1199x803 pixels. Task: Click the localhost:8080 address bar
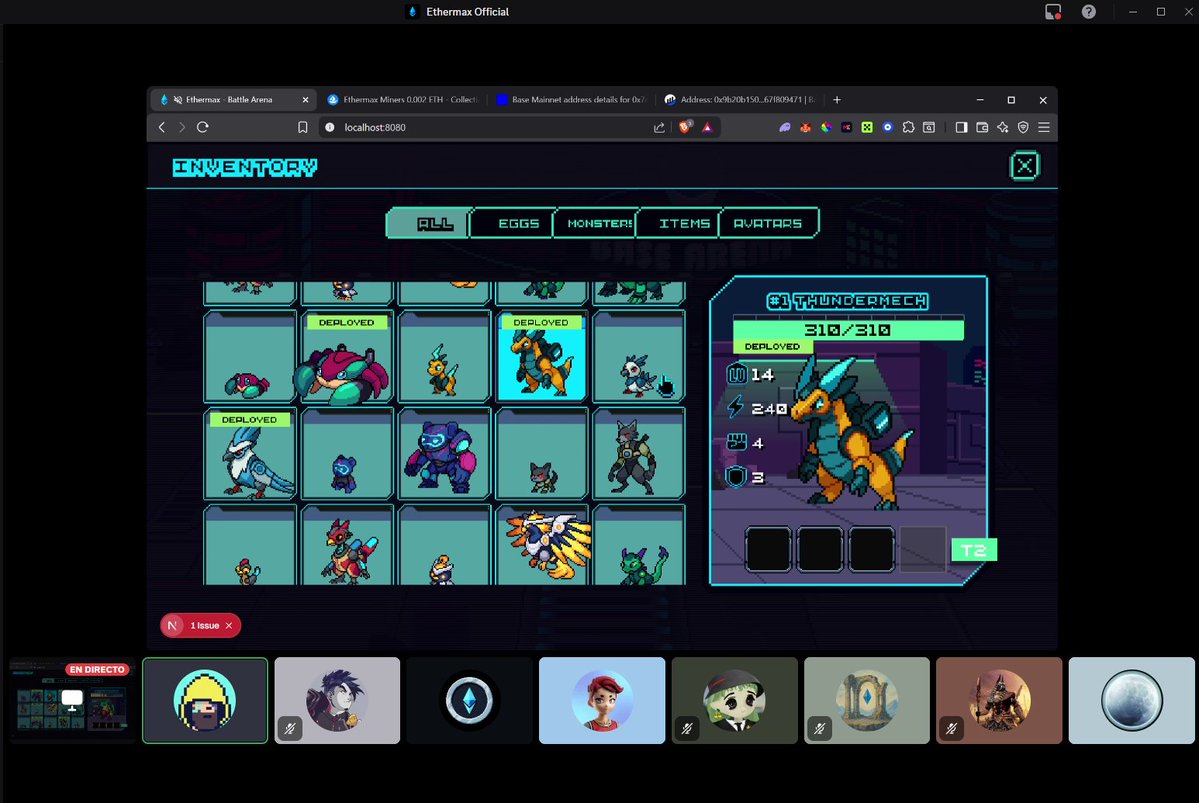[489, 127]
